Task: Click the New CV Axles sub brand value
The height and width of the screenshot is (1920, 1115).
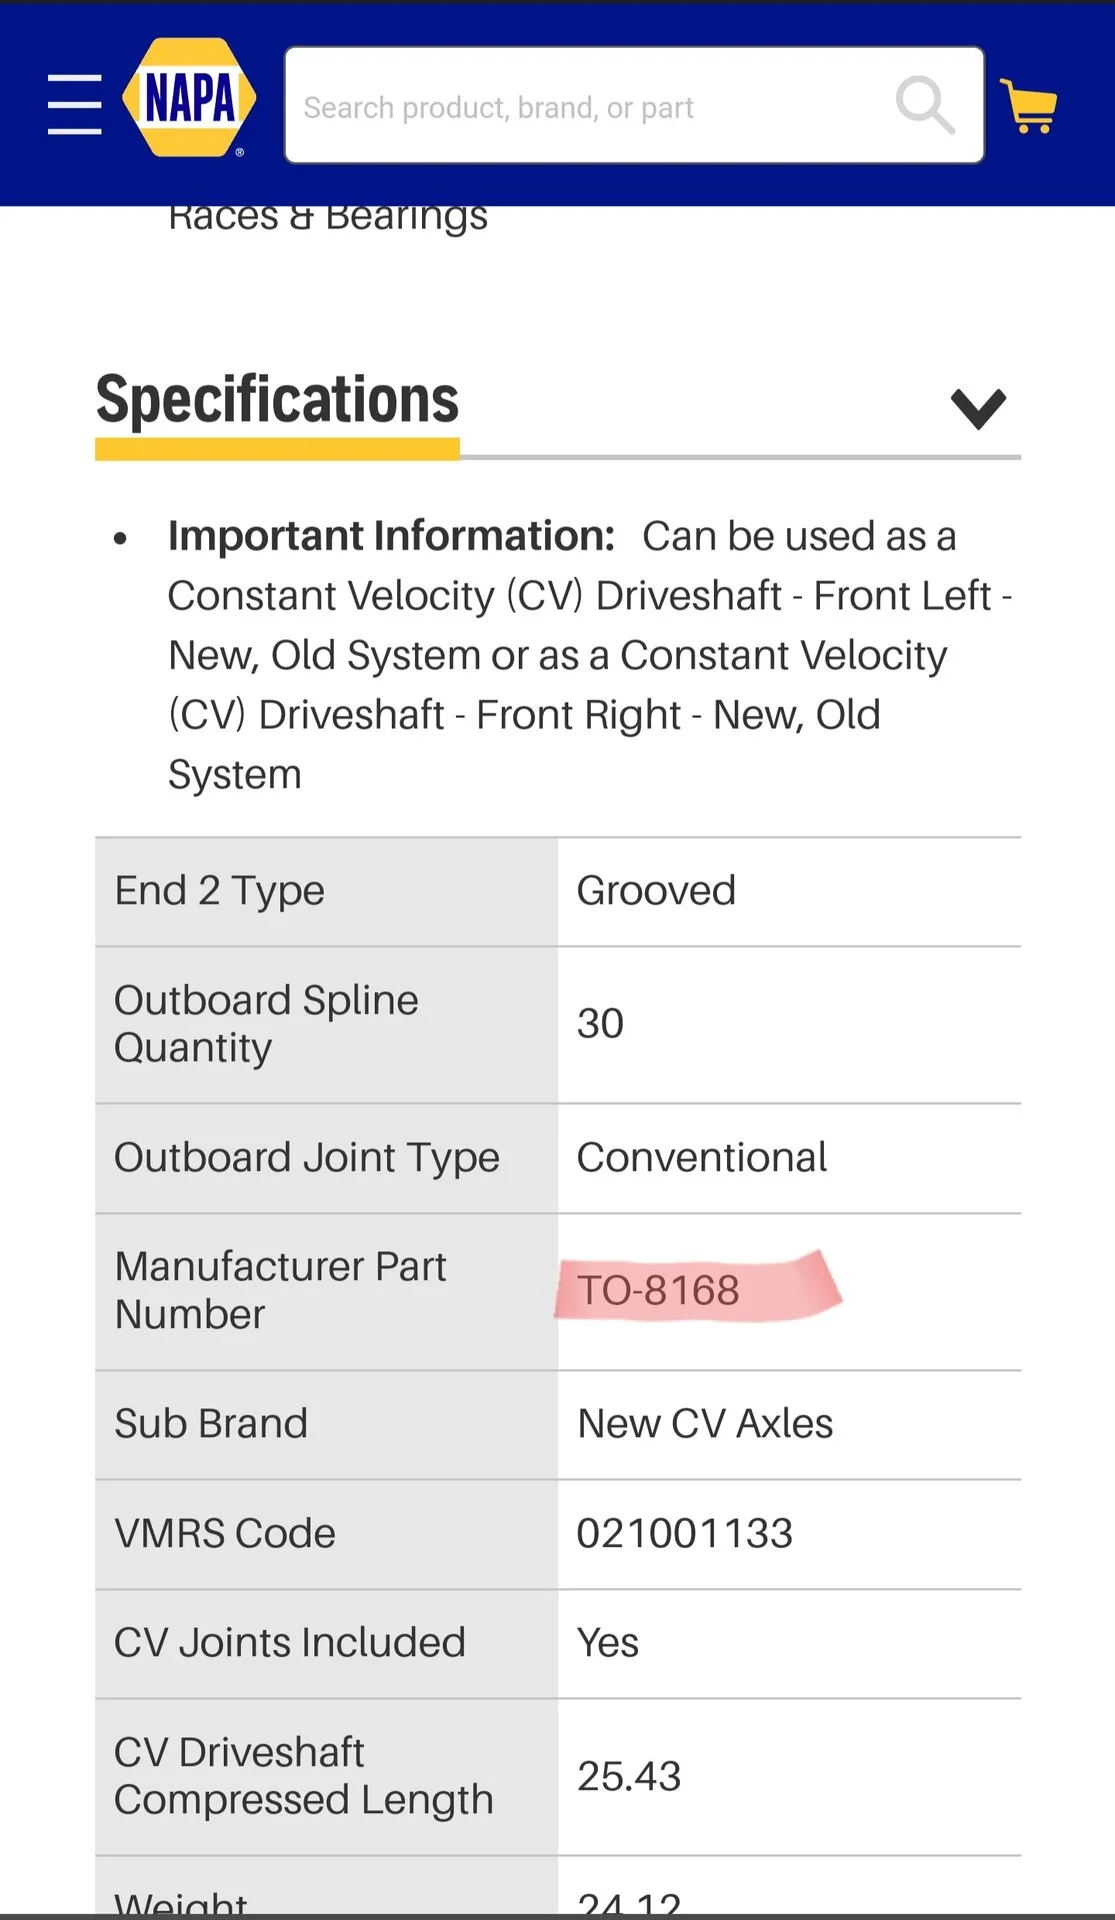Action: tap(705, 1424)
